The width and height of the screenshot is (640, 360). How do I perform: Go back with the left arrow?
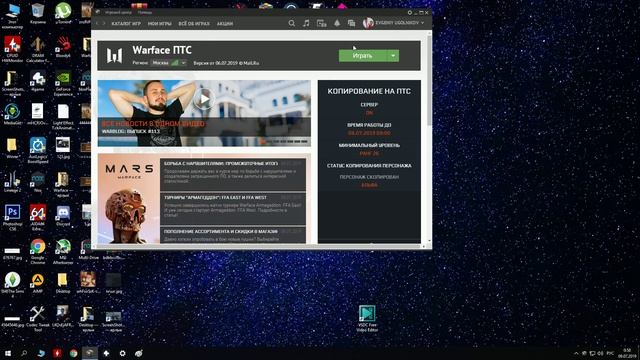pos(97,23)
